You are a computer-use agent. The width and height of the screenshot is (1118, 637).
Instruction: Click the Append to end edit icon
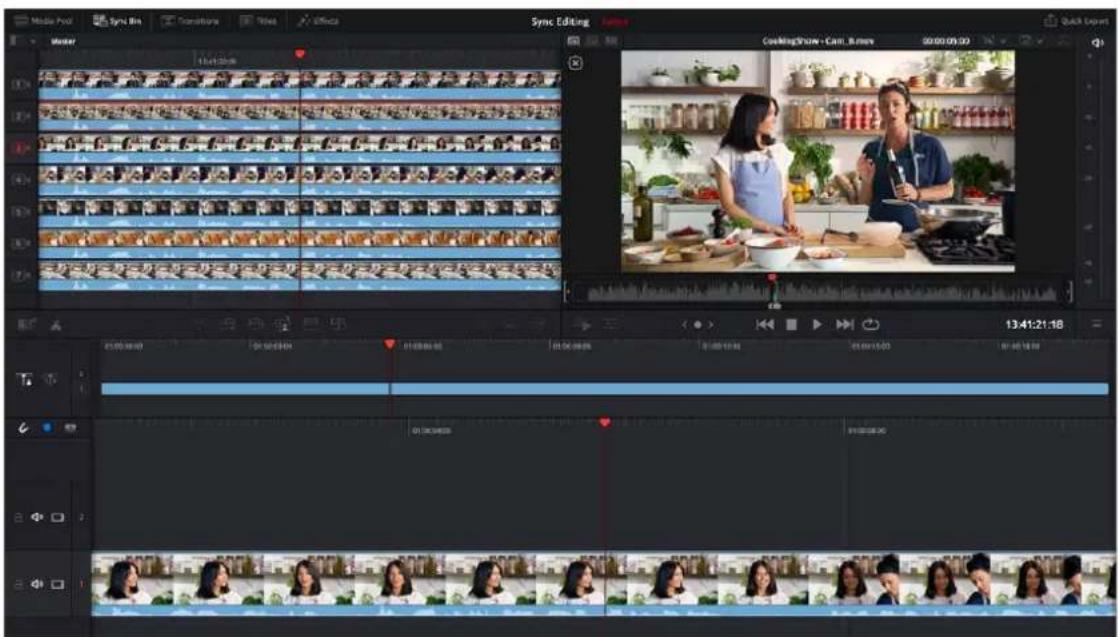(x=229, y=324)
